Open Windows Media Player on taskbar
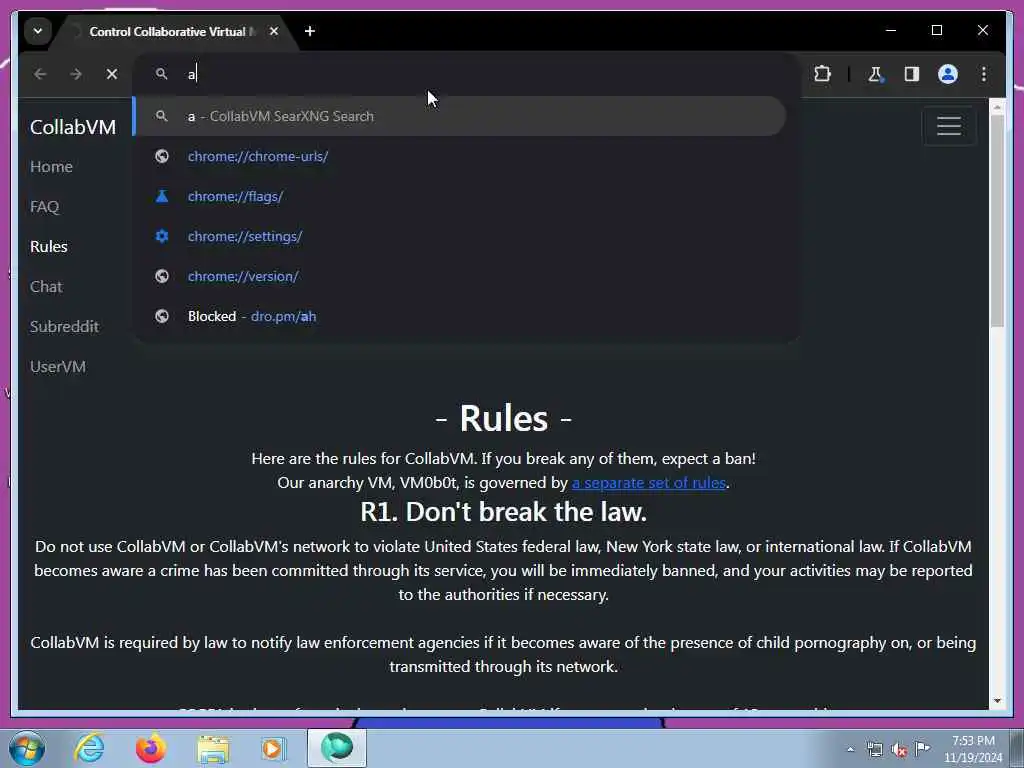Viewport: 1024px width, 768px height. pos(273,748)
